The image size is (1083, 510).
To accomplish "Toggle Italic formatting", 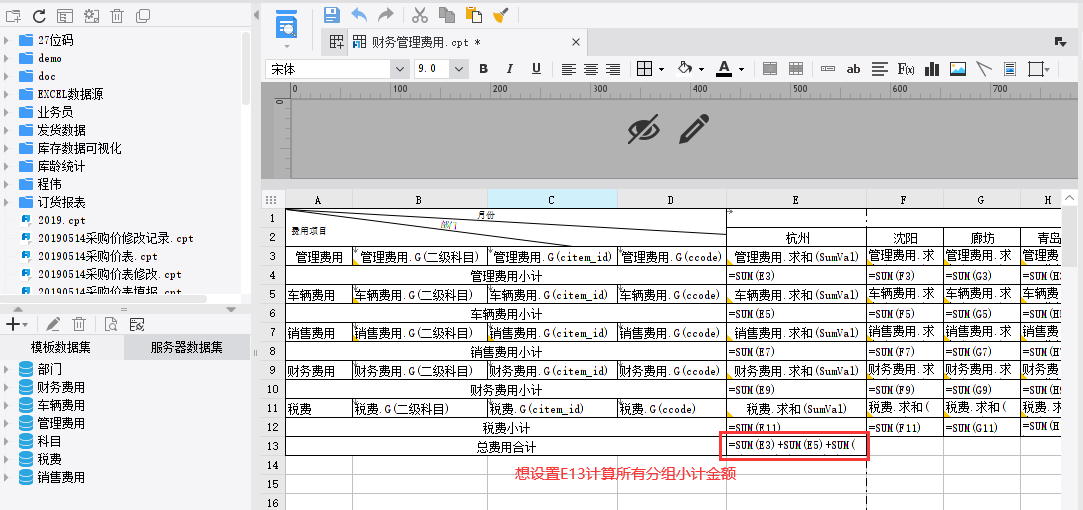I will [x=510, y=69].
